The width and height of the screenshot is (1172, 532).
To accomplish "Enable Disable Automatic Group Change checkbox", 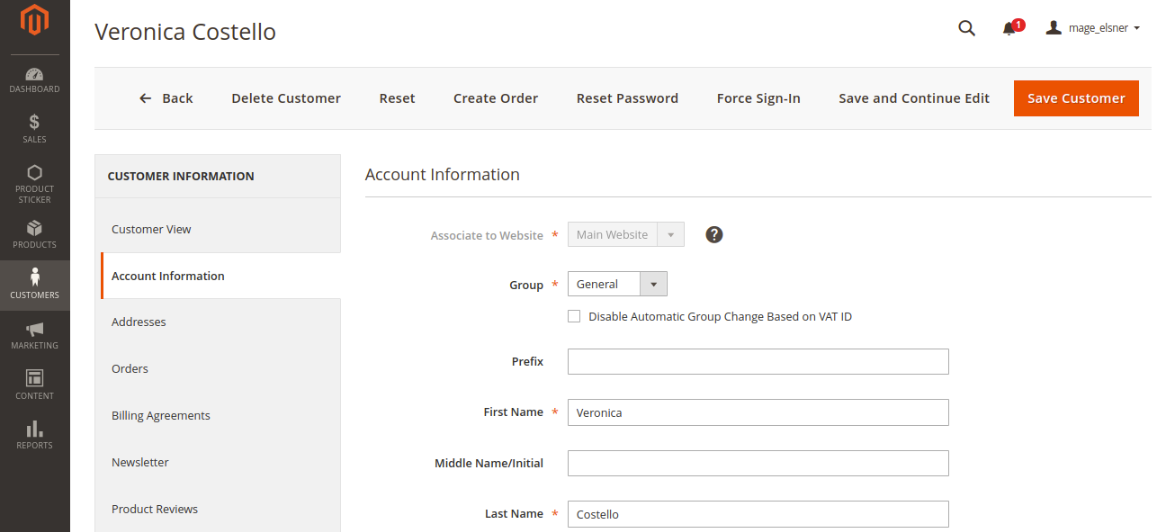I will (574, 316).
